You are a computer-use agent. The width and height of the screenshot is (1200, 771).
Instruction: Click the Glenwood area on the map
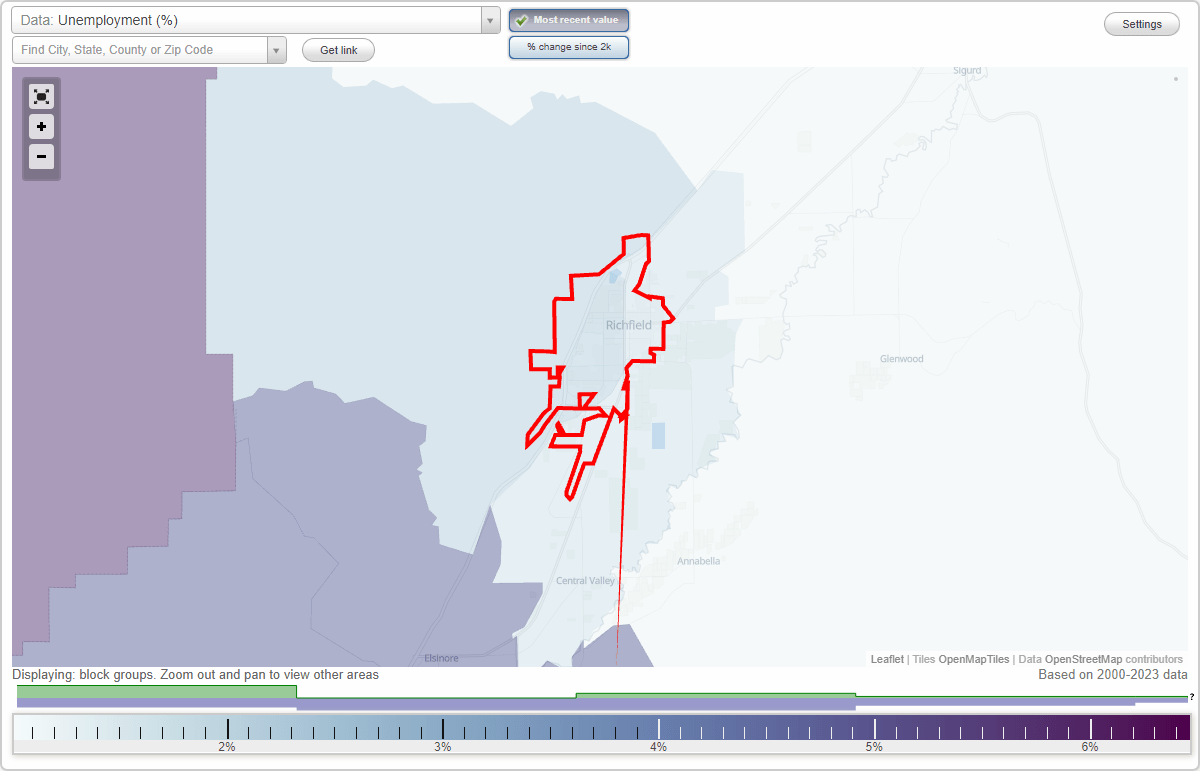[900, 358]
